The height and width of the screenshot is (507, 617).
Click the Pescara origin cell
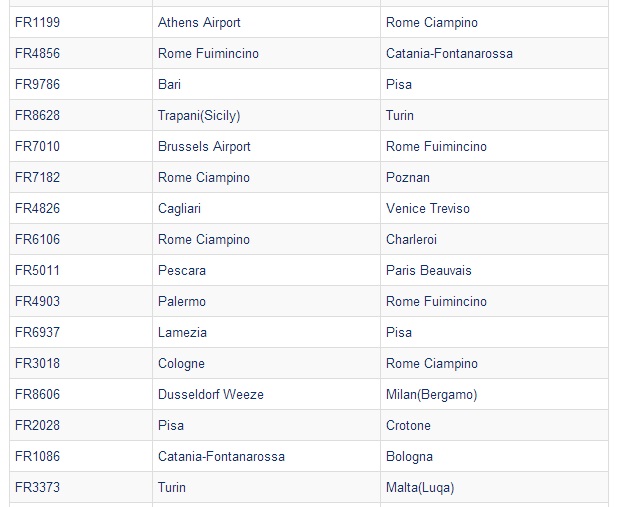coord(266,270)
